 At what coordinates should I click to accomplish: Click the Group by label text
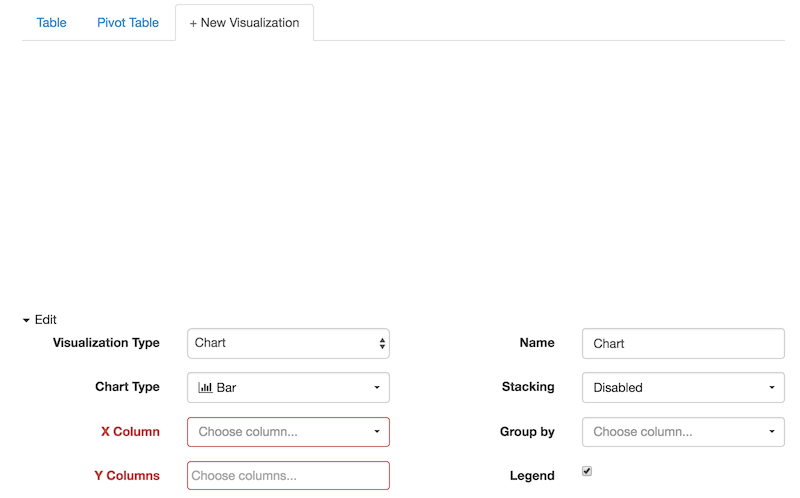click(527, 432)
